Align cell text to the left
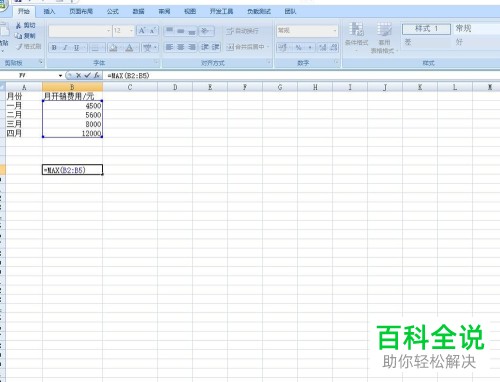 (x=169, y=47)
